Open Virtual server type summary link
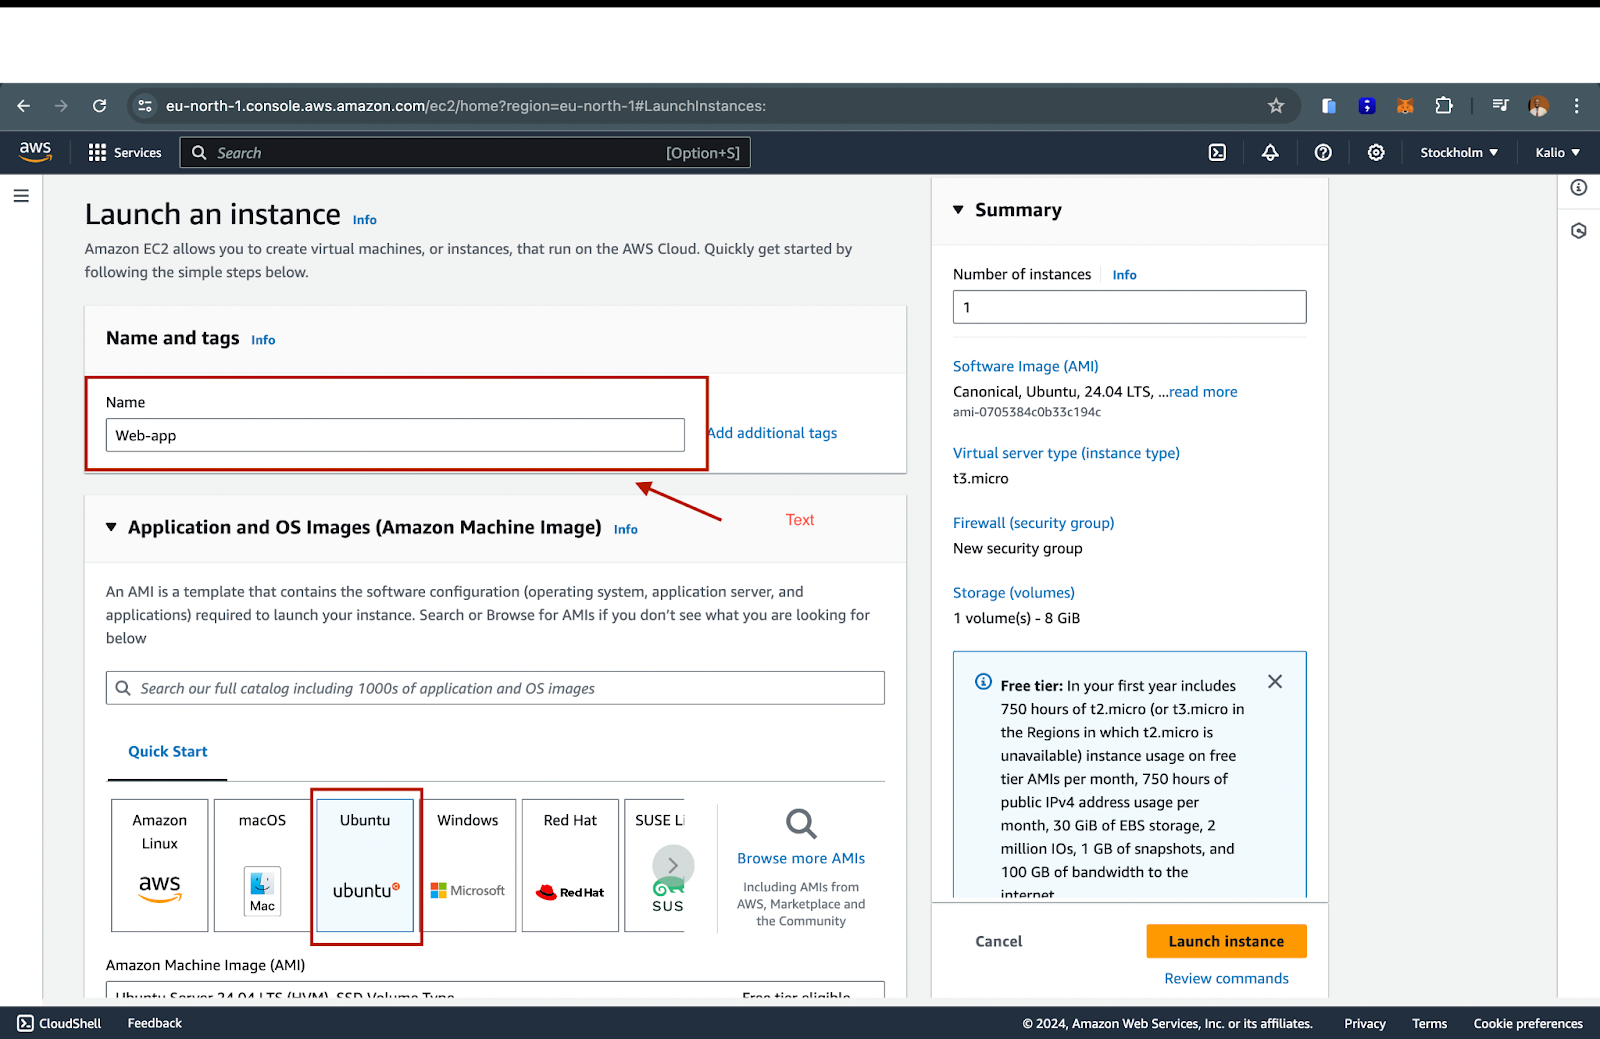Image resolution: width=1600 pixels, height=1039 pixels. (1066, 453)
